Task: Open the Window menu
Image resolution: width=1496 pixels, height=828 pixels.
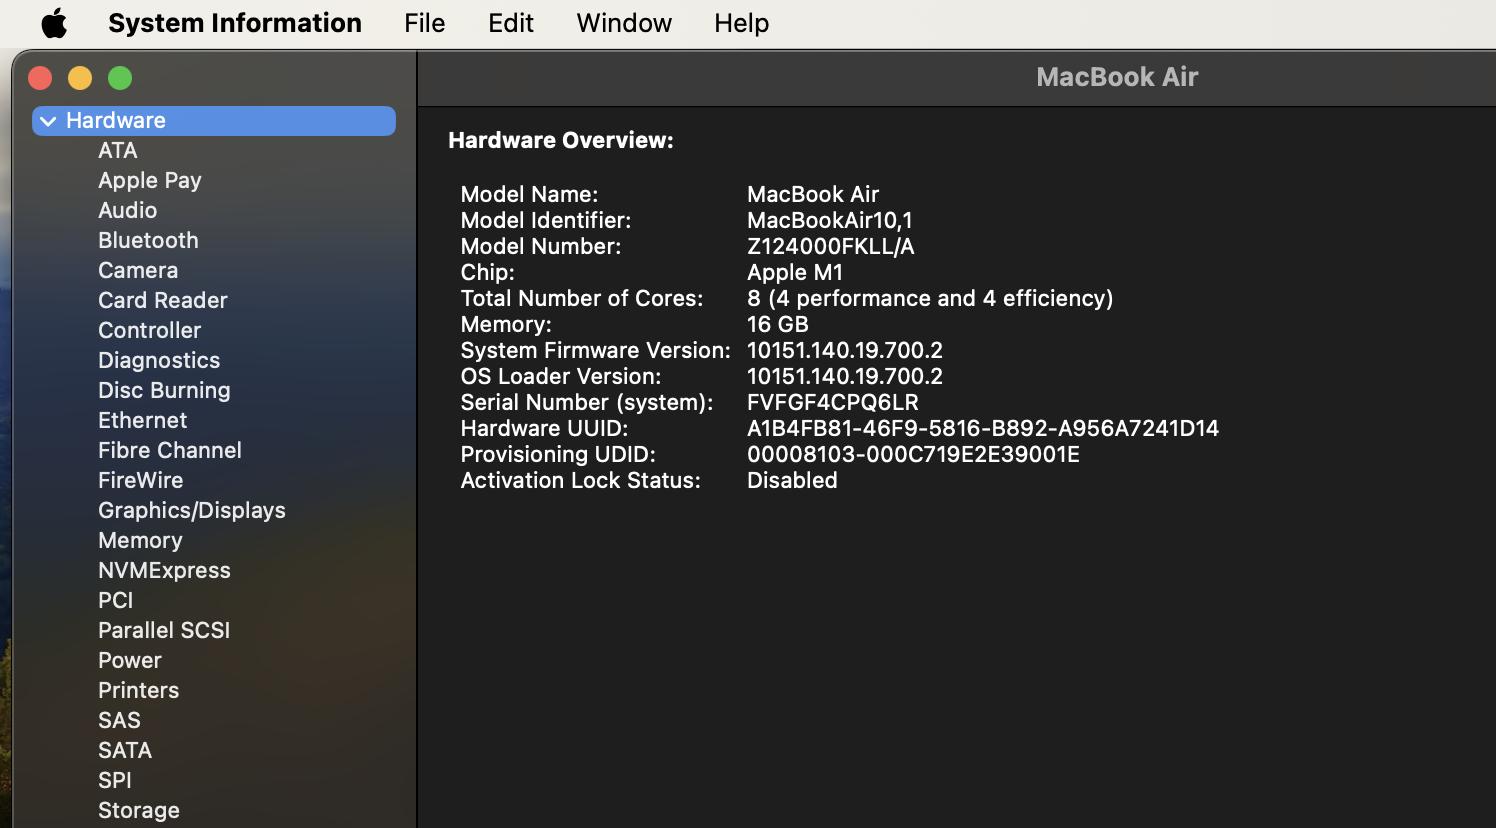Action: pyautogui.click(x=624, y=23)
